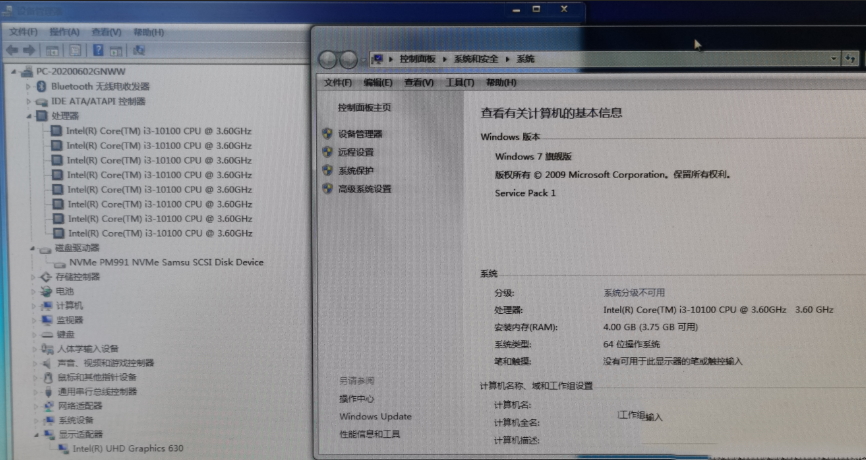Open 文件(F) menu in System window

point(337,82)
